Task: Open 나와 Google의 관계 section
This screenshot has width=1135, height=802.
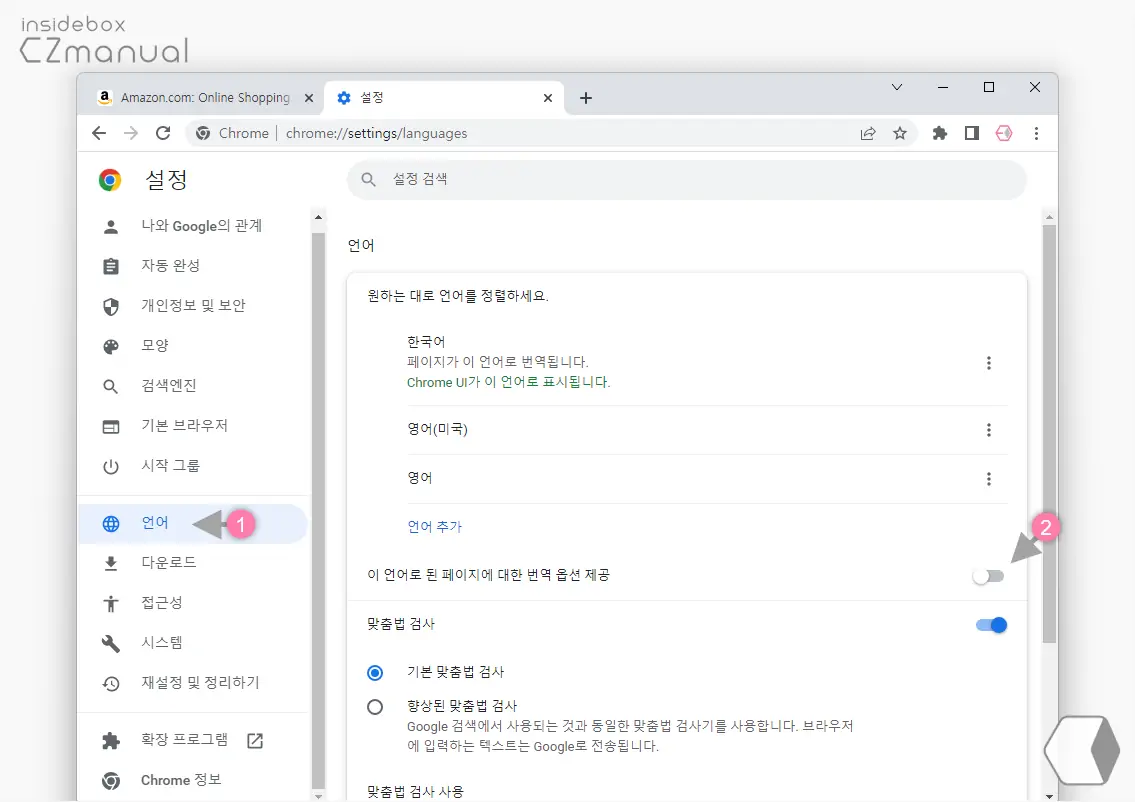Action: [193, 226]
